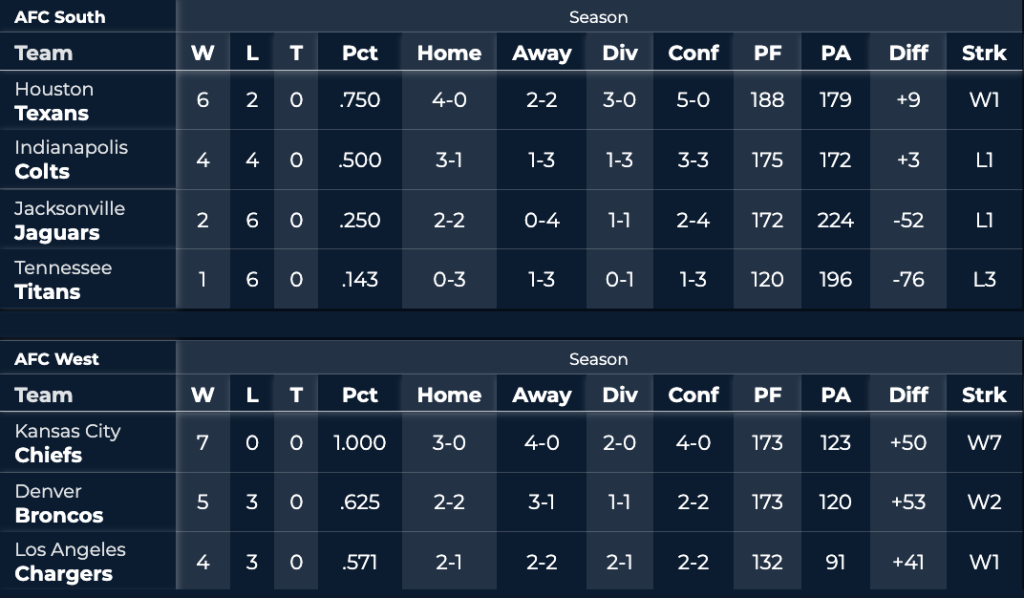Sort AFC West by Div column header
Image resolution: width=1024 pixels, height=598 pixels.
[620, 395]
